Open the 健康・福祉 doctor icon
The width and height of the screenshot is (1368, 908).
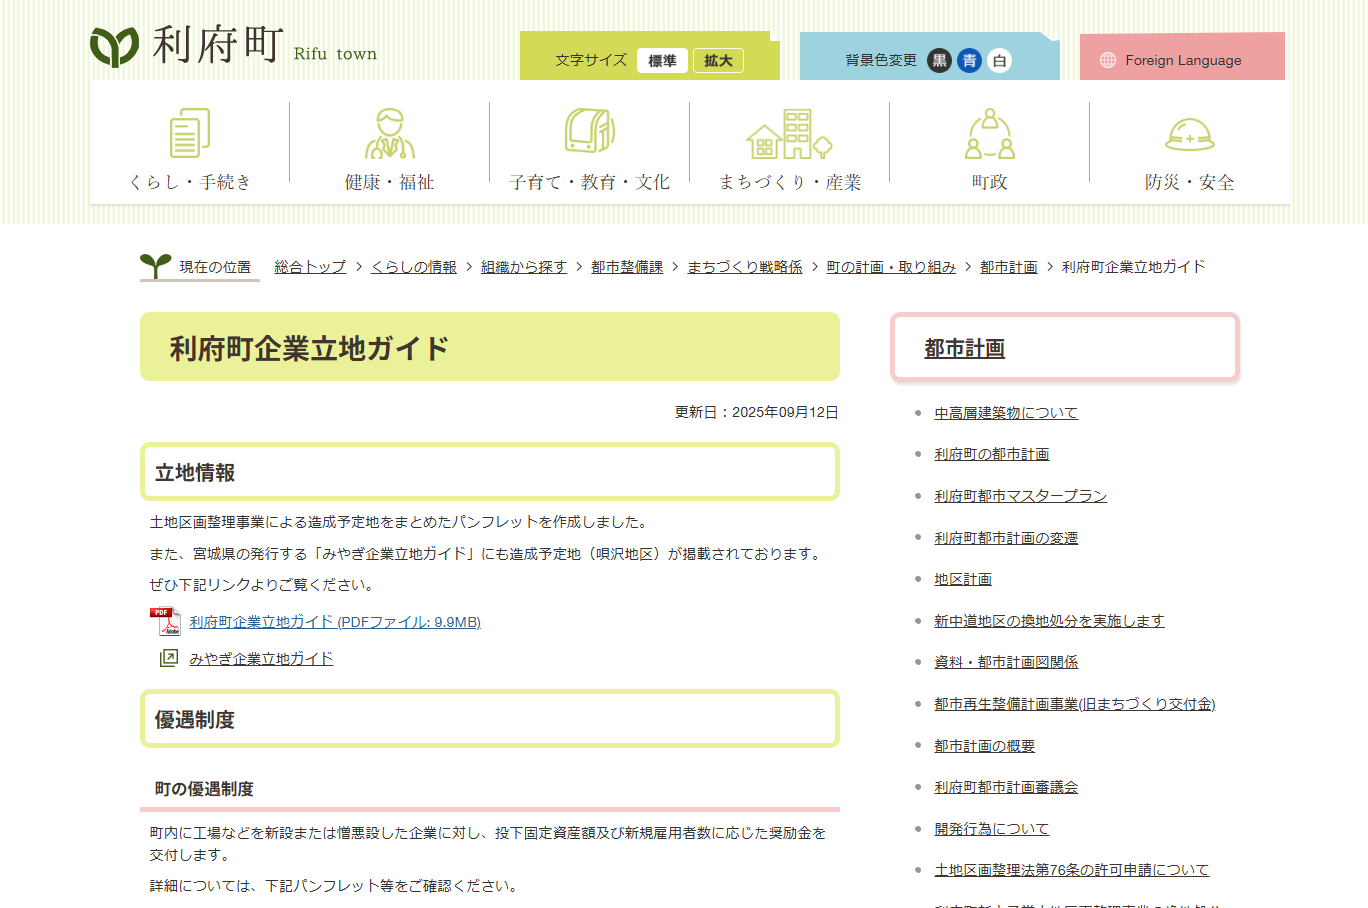(x=390, y=134)
